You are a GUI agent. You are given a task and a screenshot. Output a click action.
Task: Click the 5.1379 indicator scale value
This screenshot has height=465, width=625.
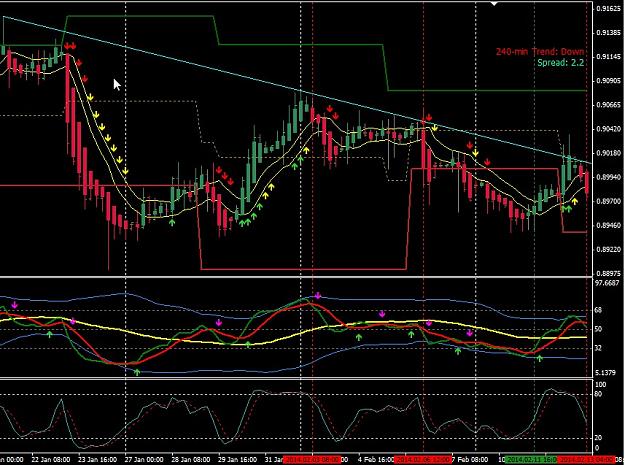606,373
